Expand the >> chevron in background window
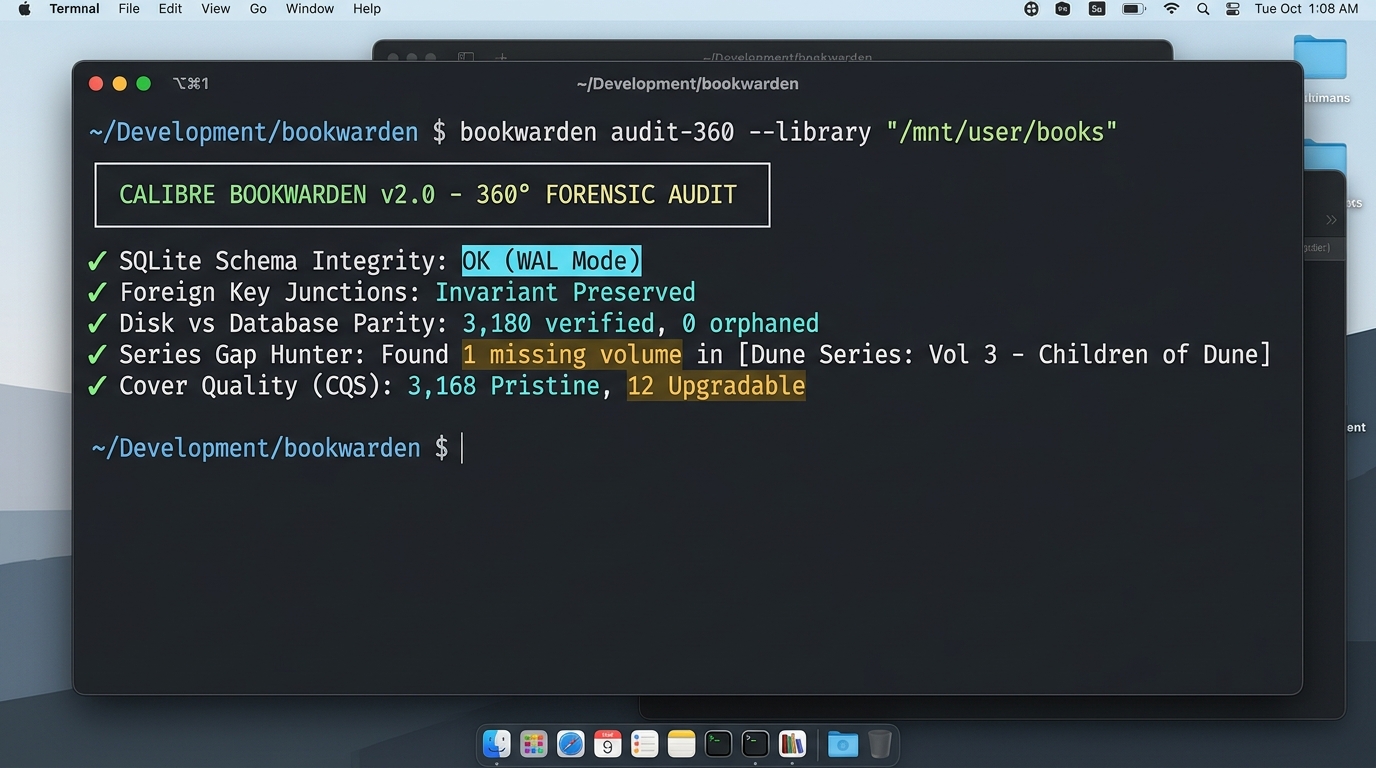 pos(1331,220)
